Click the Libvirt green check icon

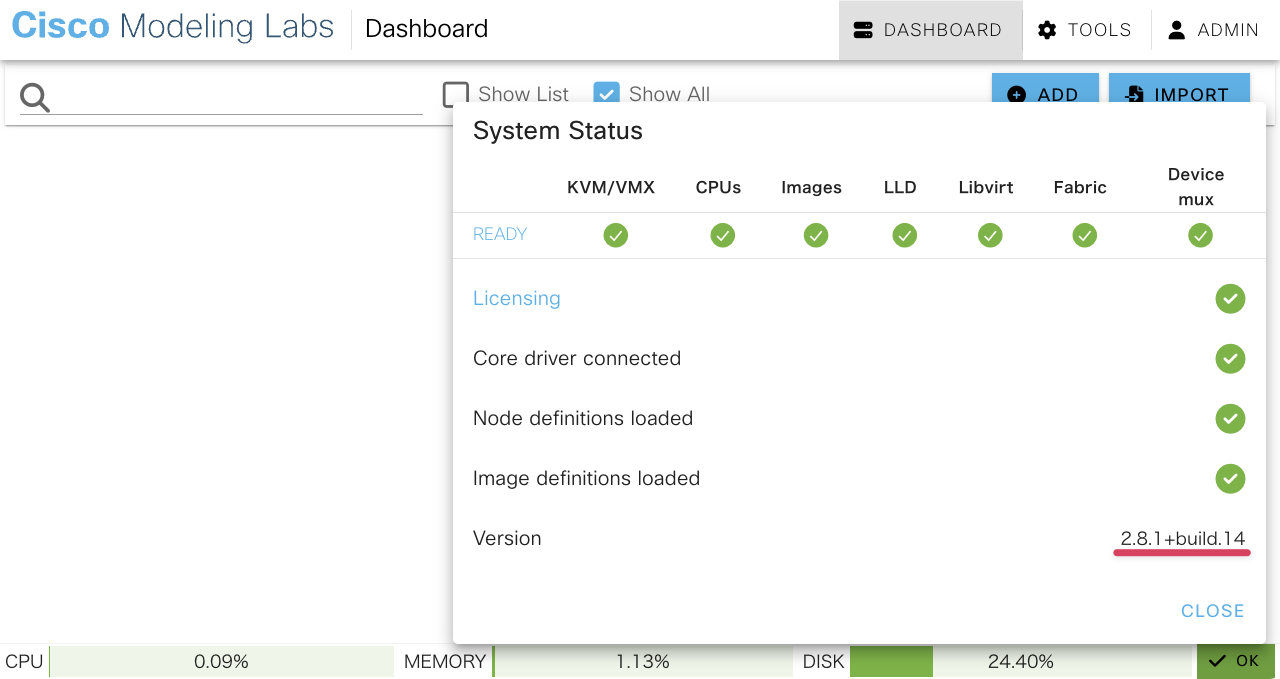989,235
